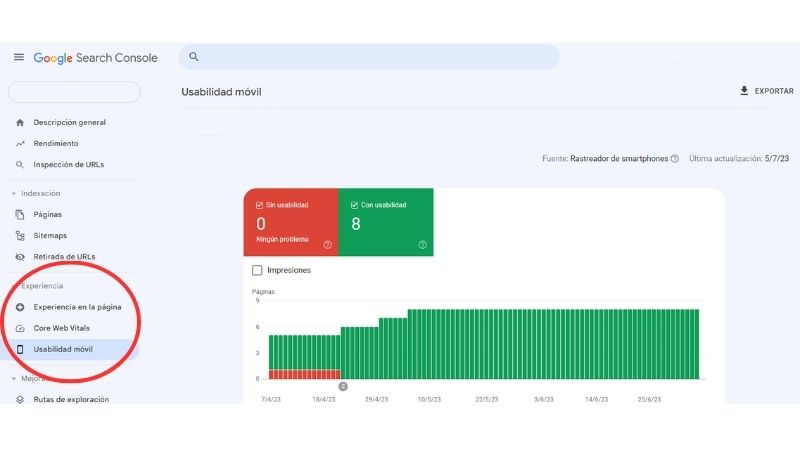Click help icon in green Con usabilidad card
The width and height of the screenshot is (800, 450).
[422, 245]
